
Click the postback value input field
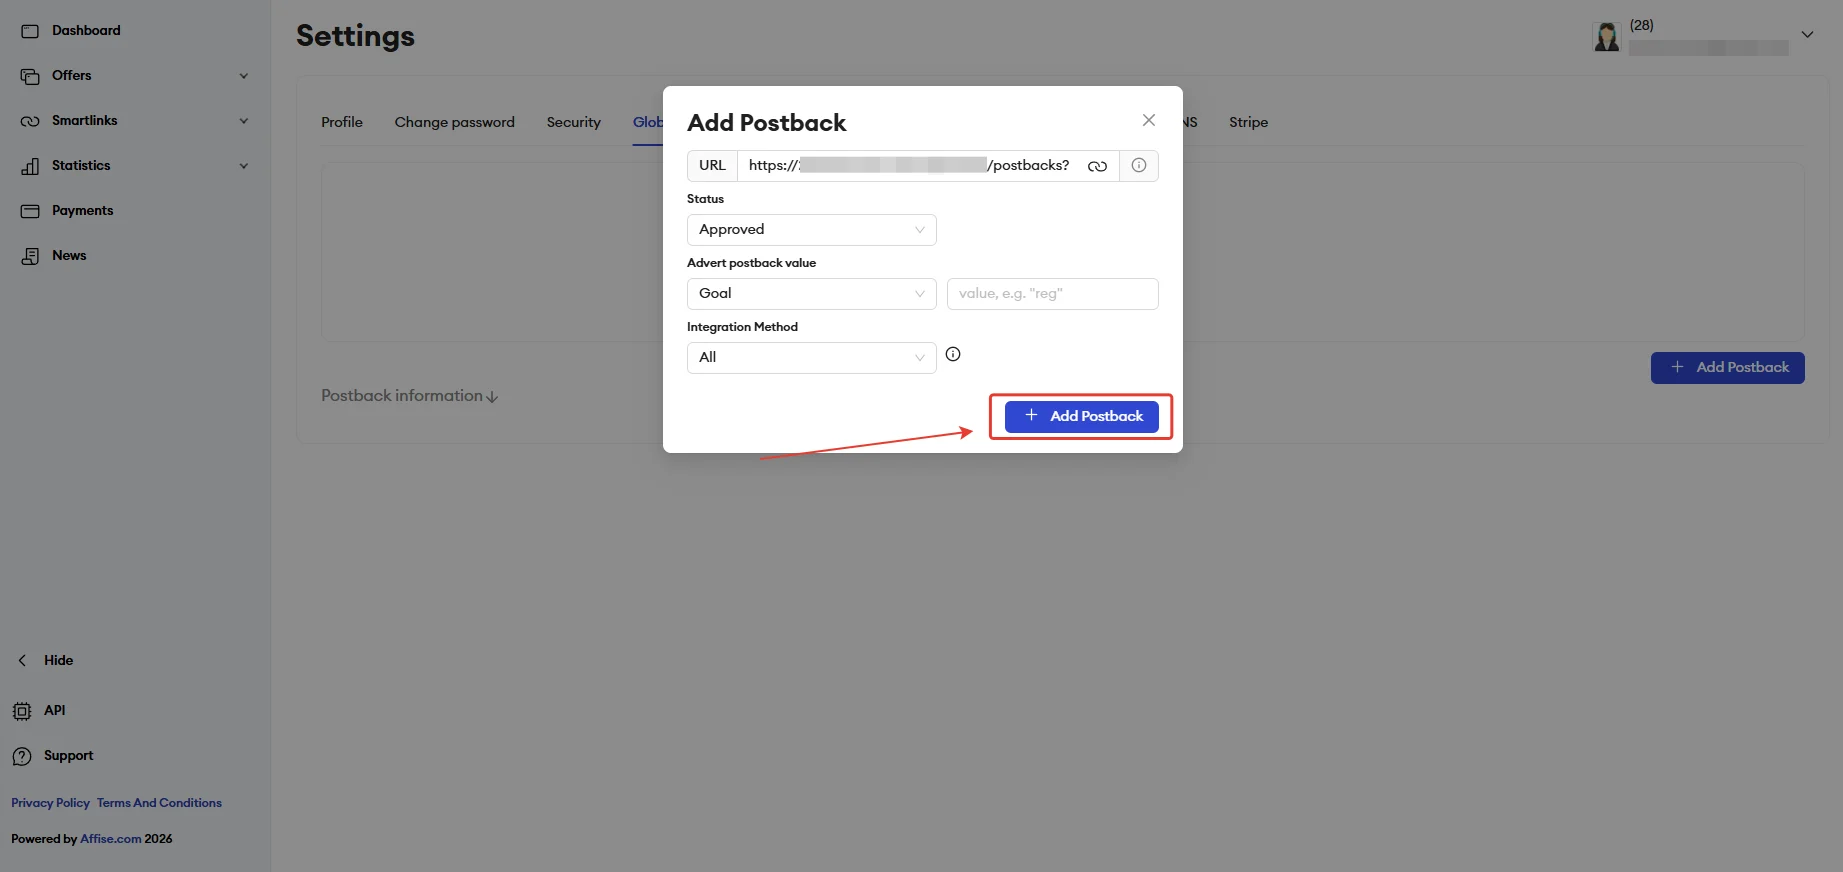(1052, 294)
